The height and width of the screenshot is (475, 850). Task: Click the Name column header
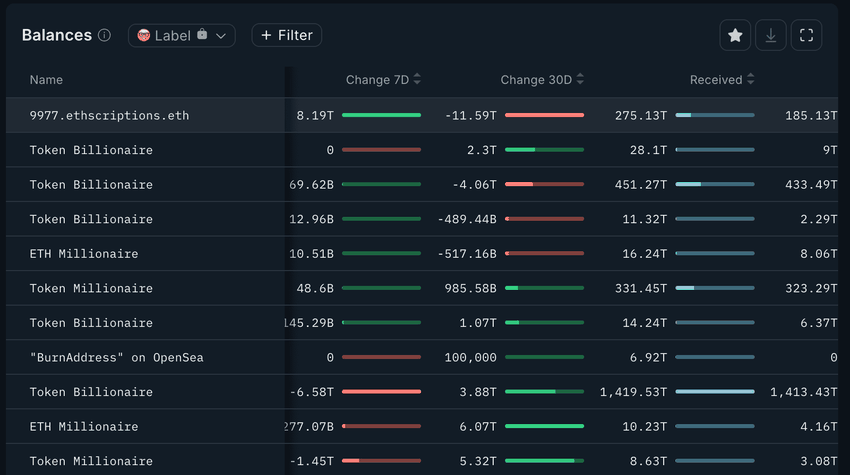[x=46, y=80]
